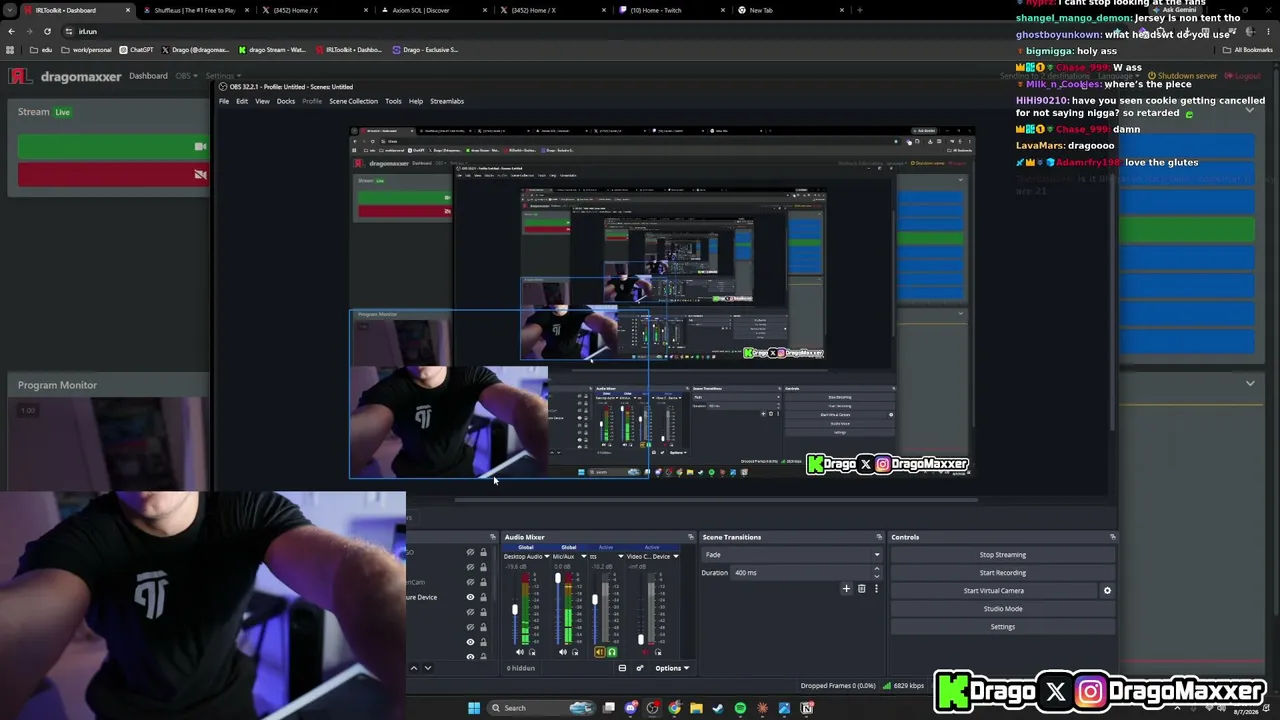Image resolution: width=1280 pixels, height=720 pixels.
Task: Move the selected source up in the list
Action: (x=414, y=668)
